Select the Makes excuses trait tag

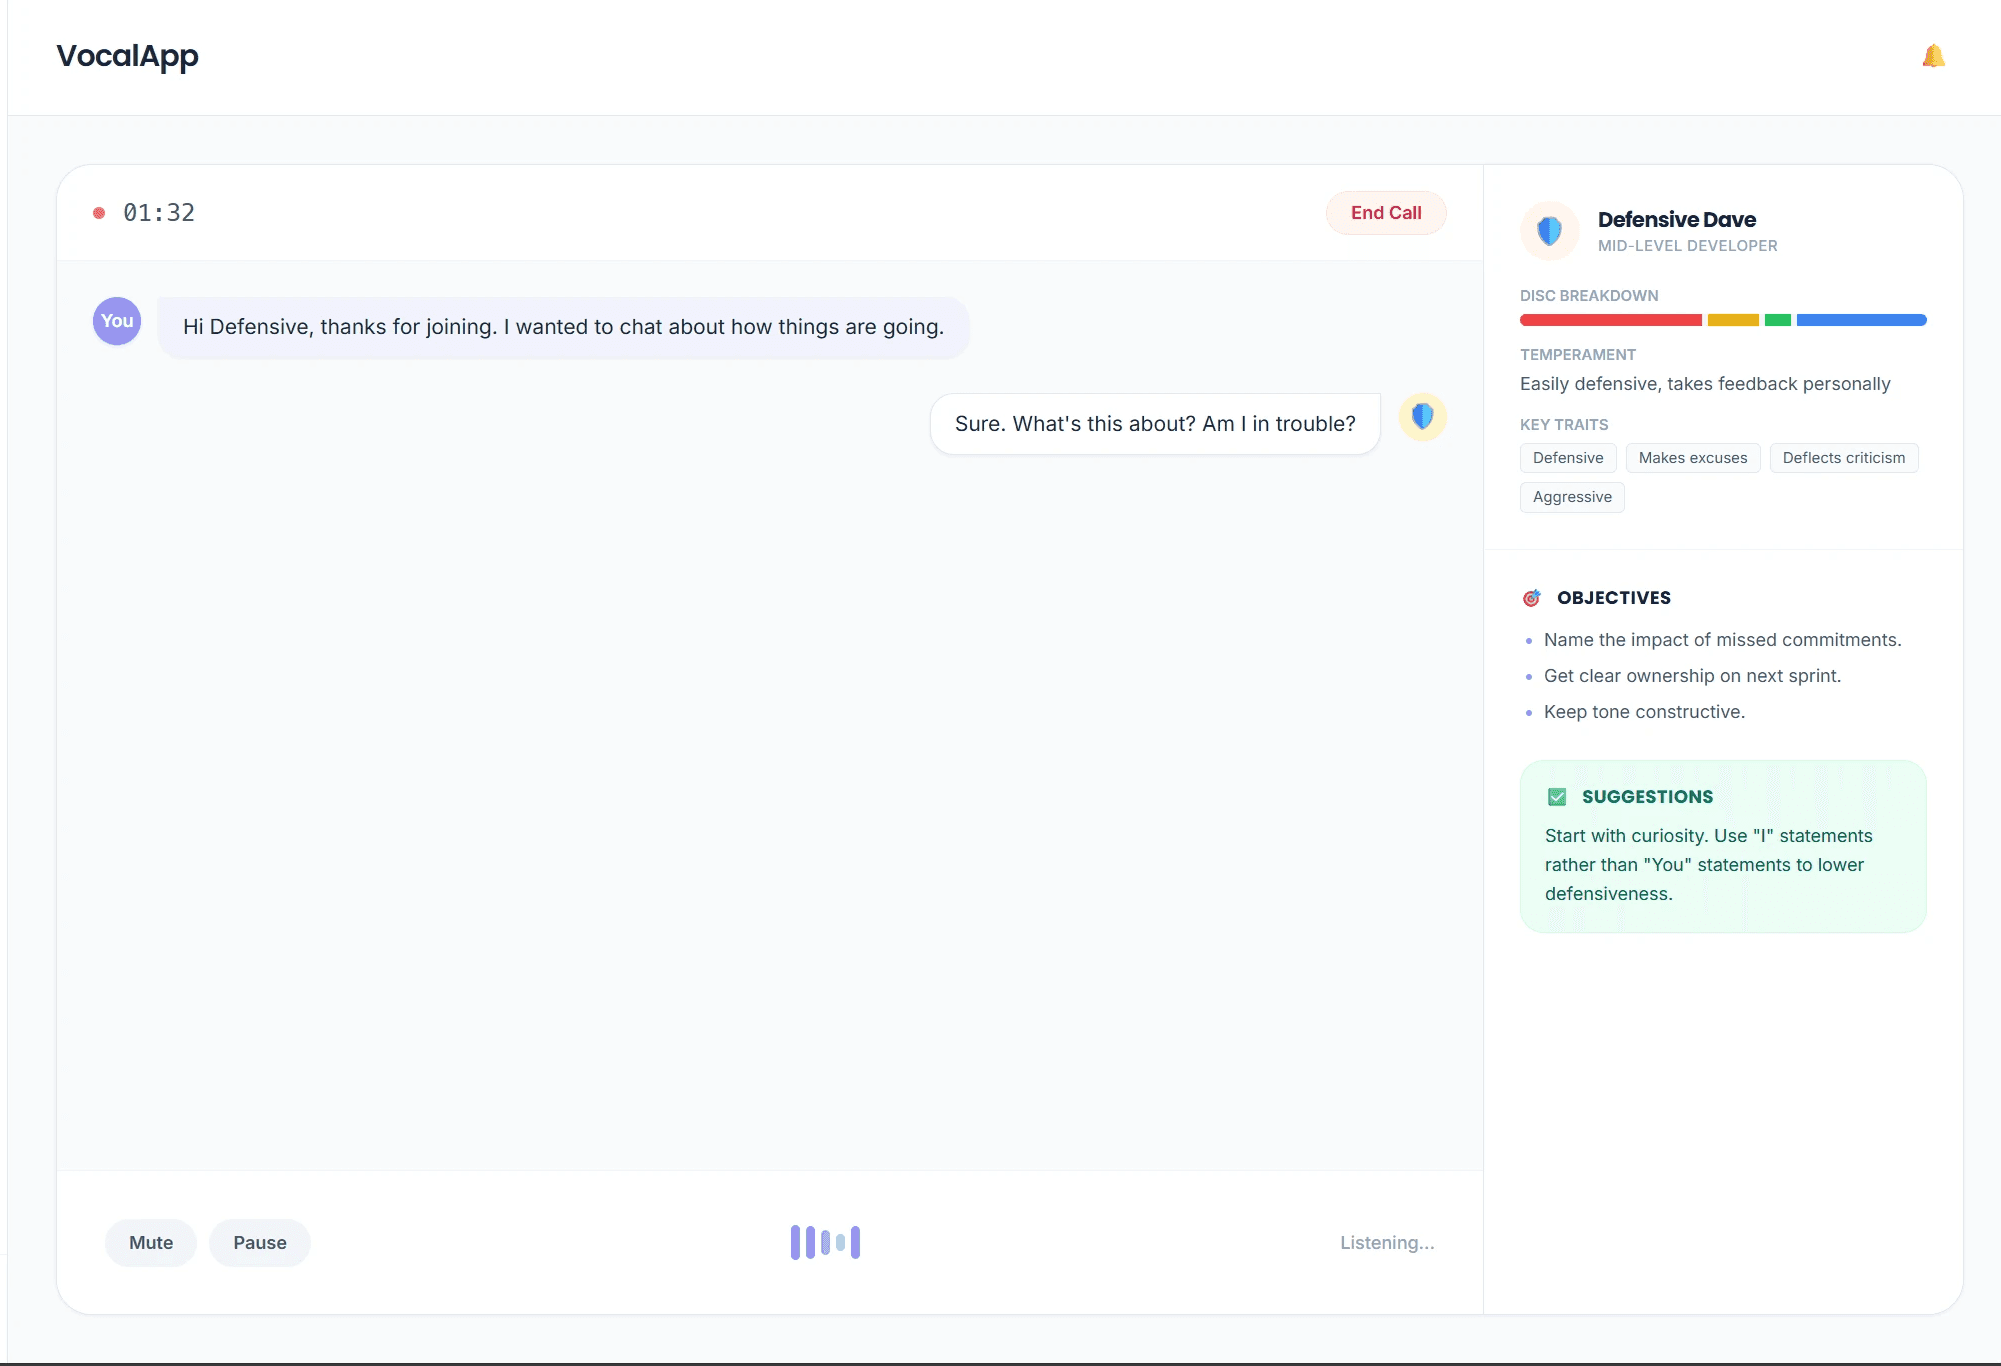[x=1692, y=458]
